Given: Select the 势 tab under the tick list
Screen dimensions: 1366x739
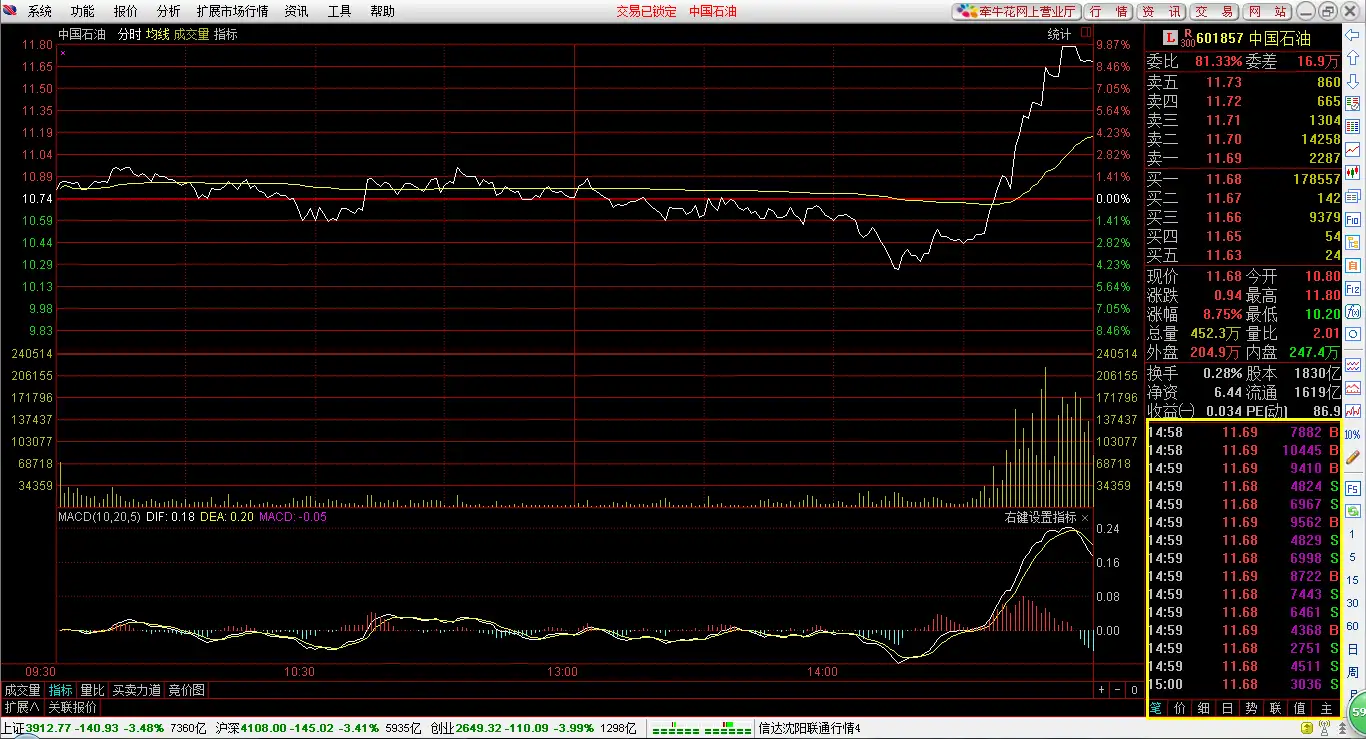Looking at the screenshot, I should point(1251,707).
